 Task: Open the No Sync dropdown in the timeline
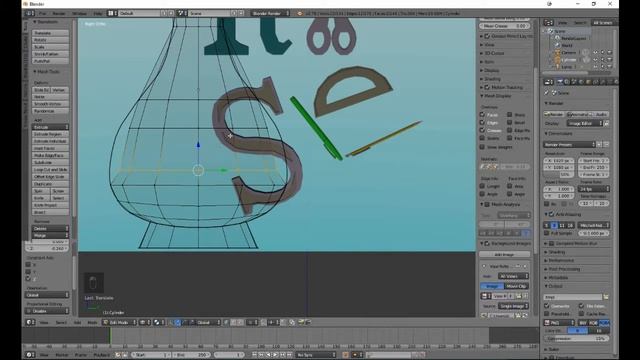(316, 355)
